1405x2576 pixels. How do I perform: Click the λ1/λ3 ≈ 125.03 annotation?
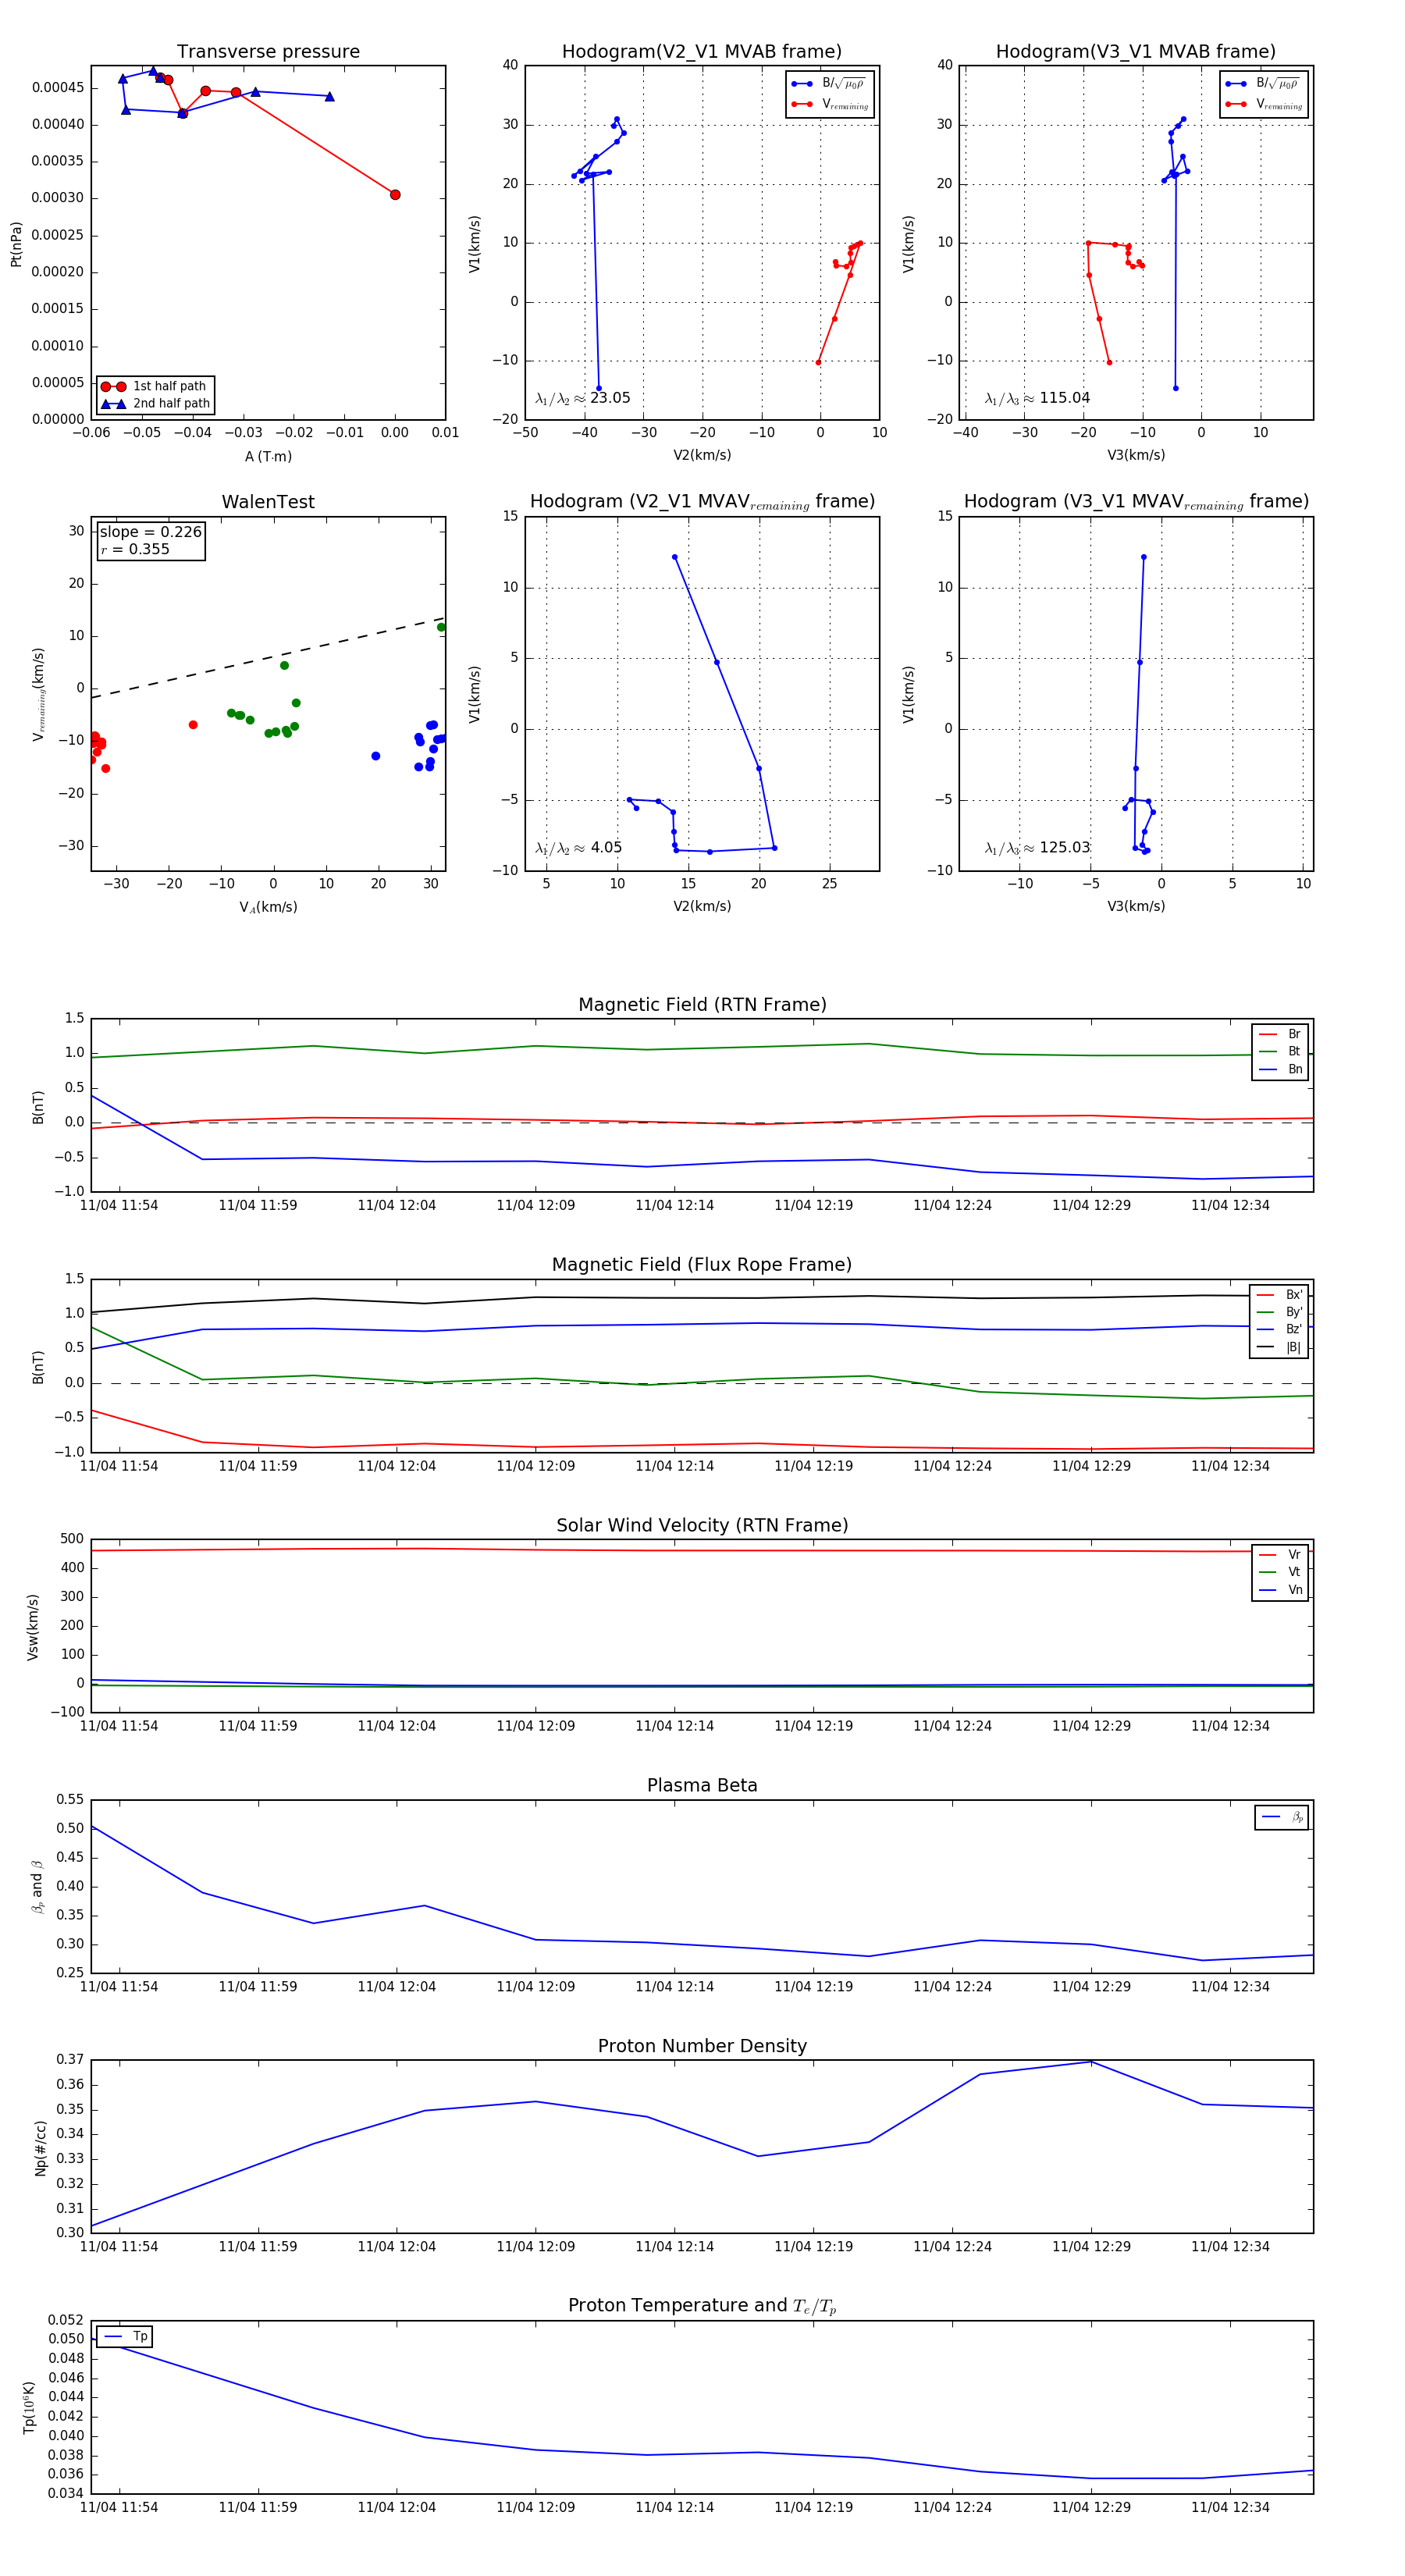(x=1037, y=848)
